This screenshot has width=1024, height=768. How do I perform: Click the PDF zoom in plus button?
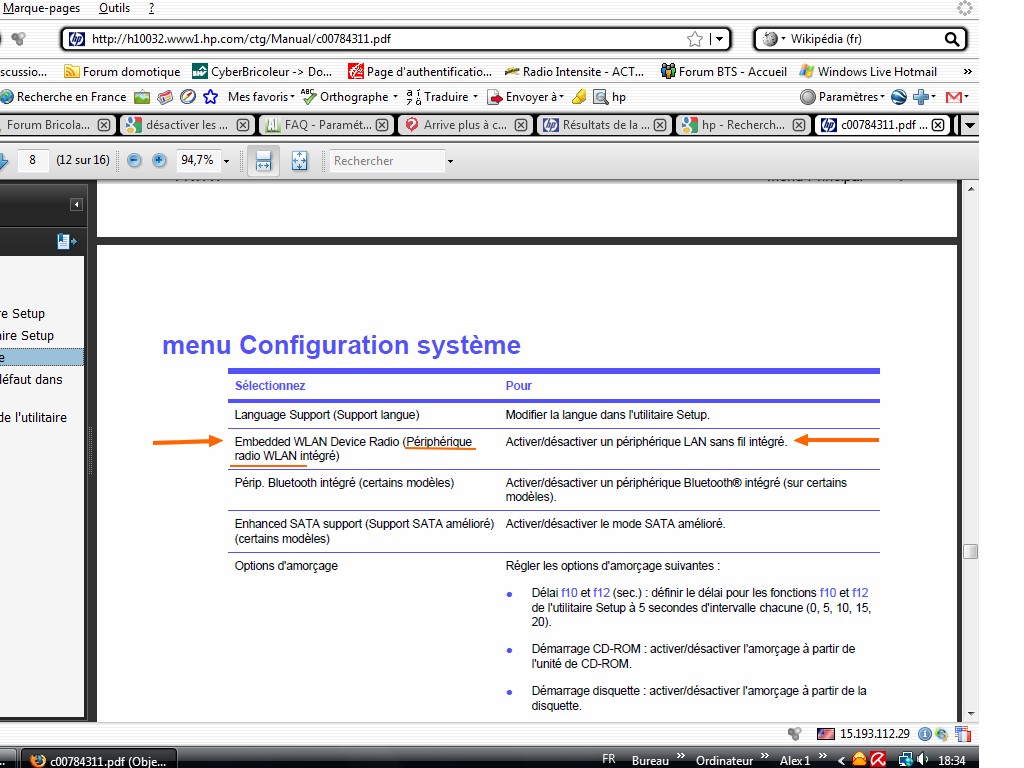[x=159, y=161]
